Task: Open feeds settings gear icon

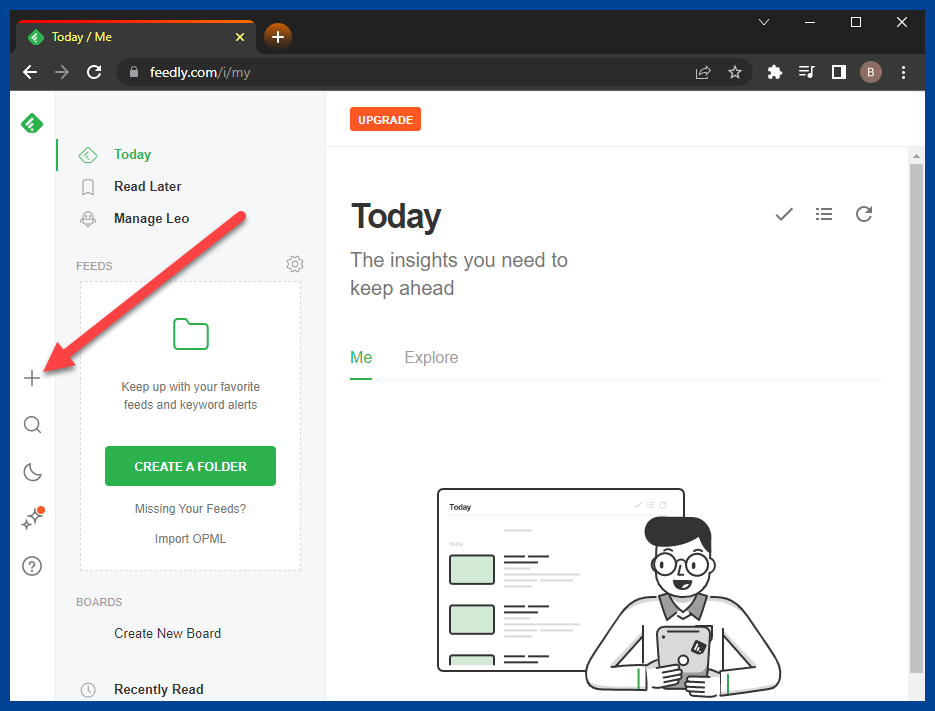Action: tap(295, 264)
